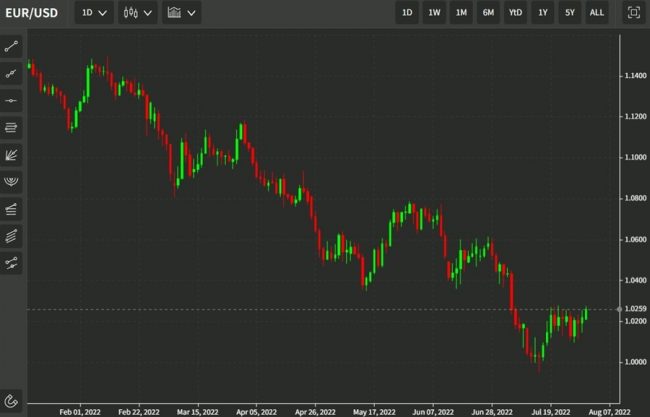Select the trend line drawing tool
Screen dimensions: 650x417
12,46
